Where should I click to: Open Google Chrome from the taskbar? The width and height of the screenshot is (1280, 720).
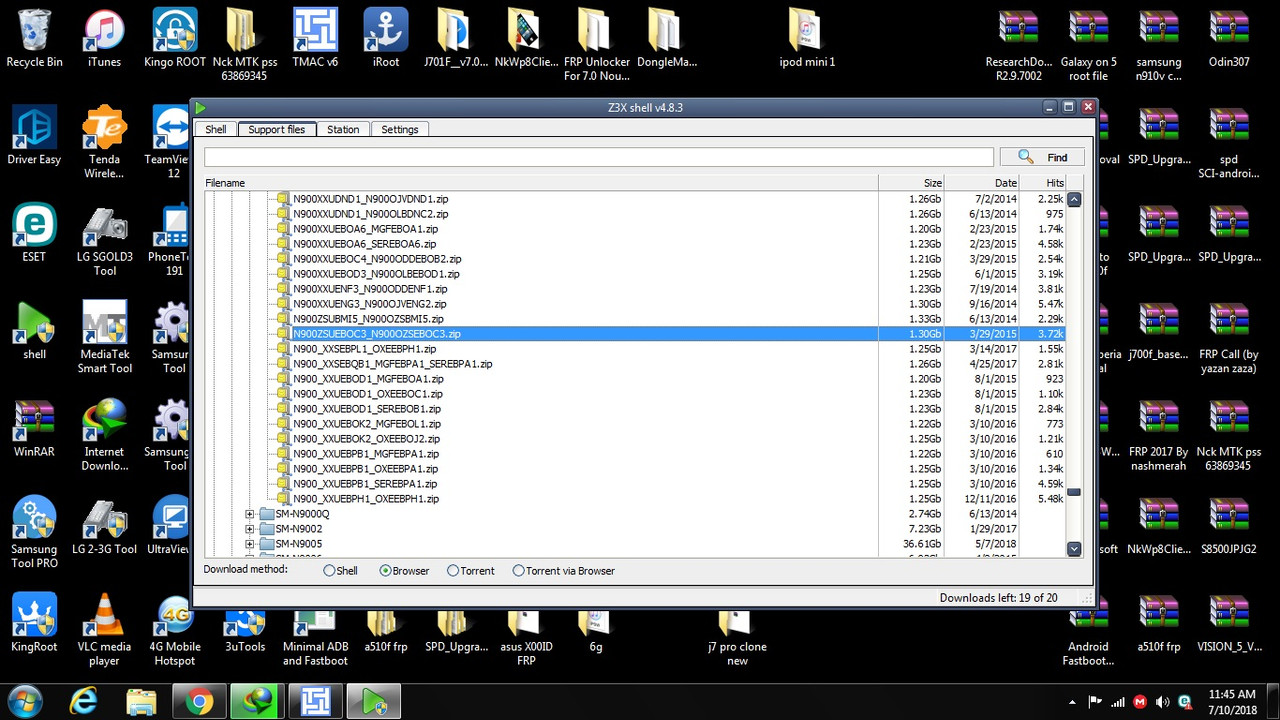point(199,701)
